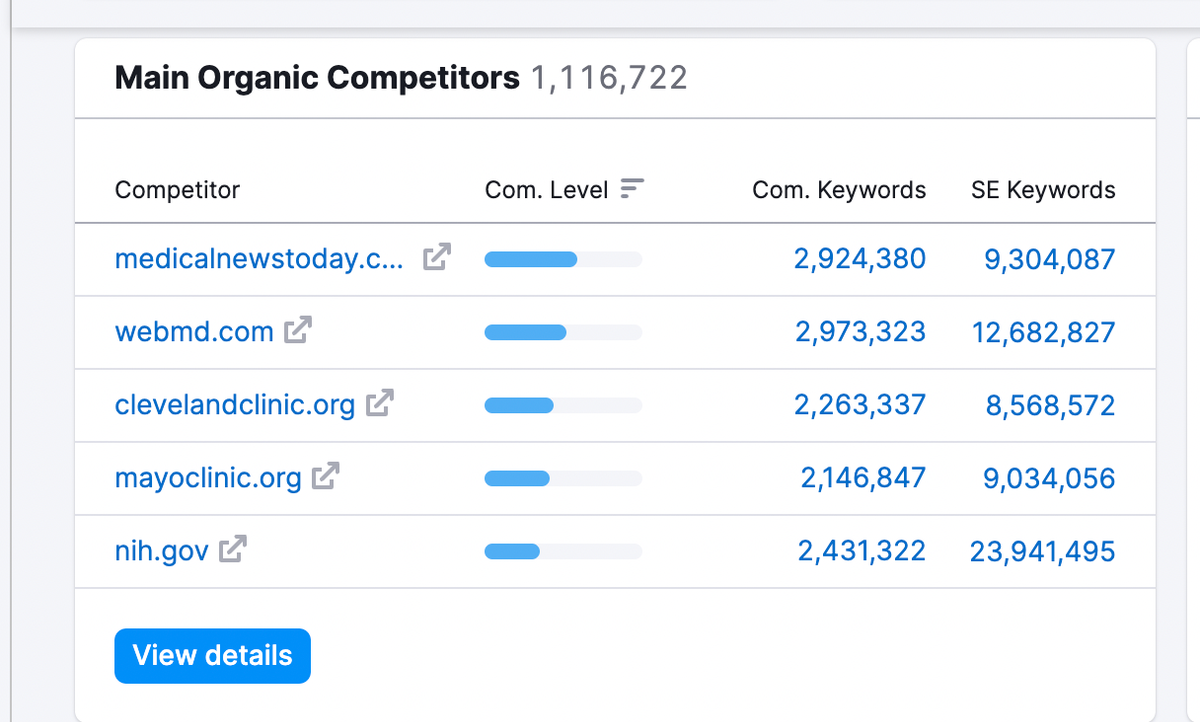Open clevelandclinic.org external link icon
The width and height of the screenshot is (1200, 722).
coord(380,403)
